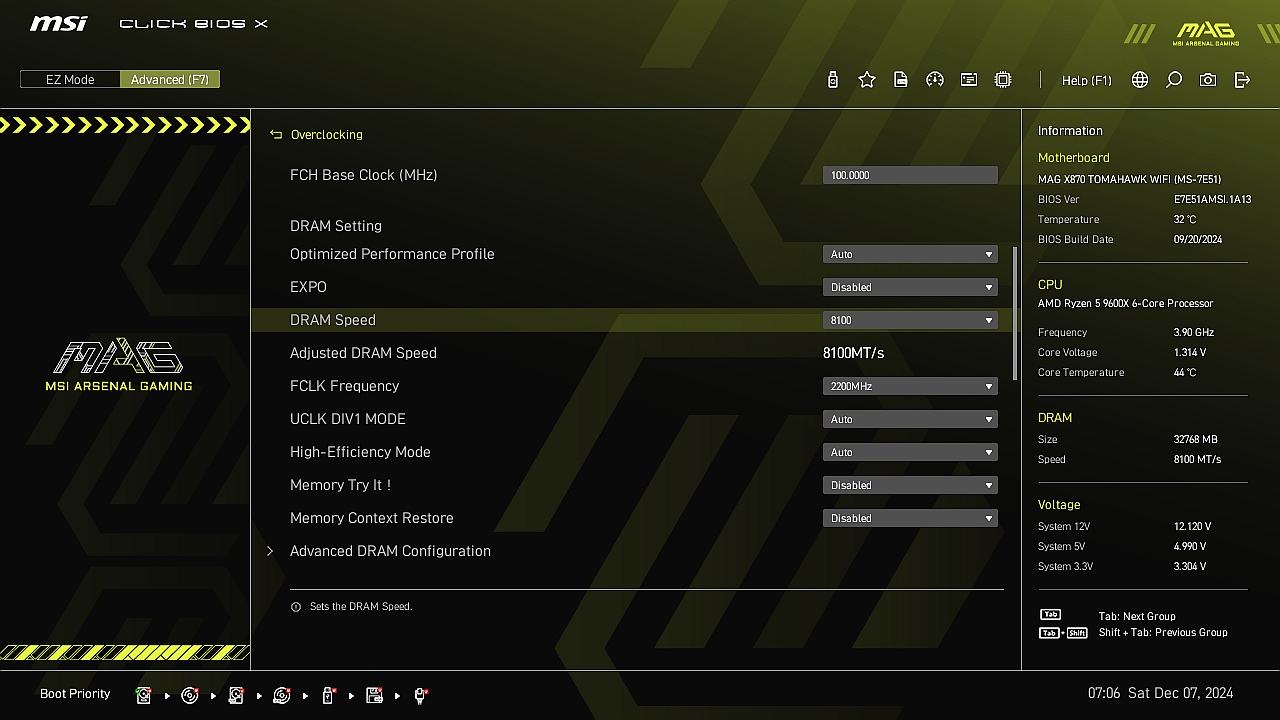1280x720 pixels.
Task: Select High-Efficiency Mode label
Action: (360, 452)
